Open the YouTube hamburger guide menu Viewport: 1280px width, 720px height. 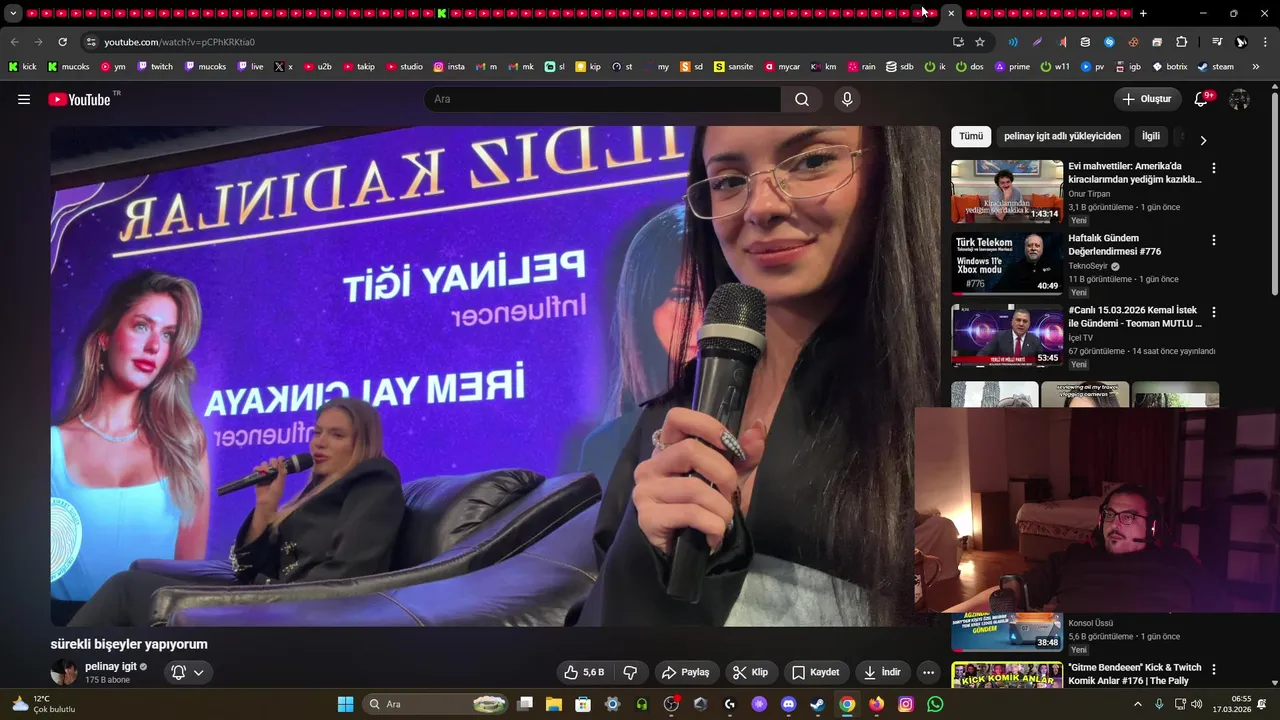[24, 99]
